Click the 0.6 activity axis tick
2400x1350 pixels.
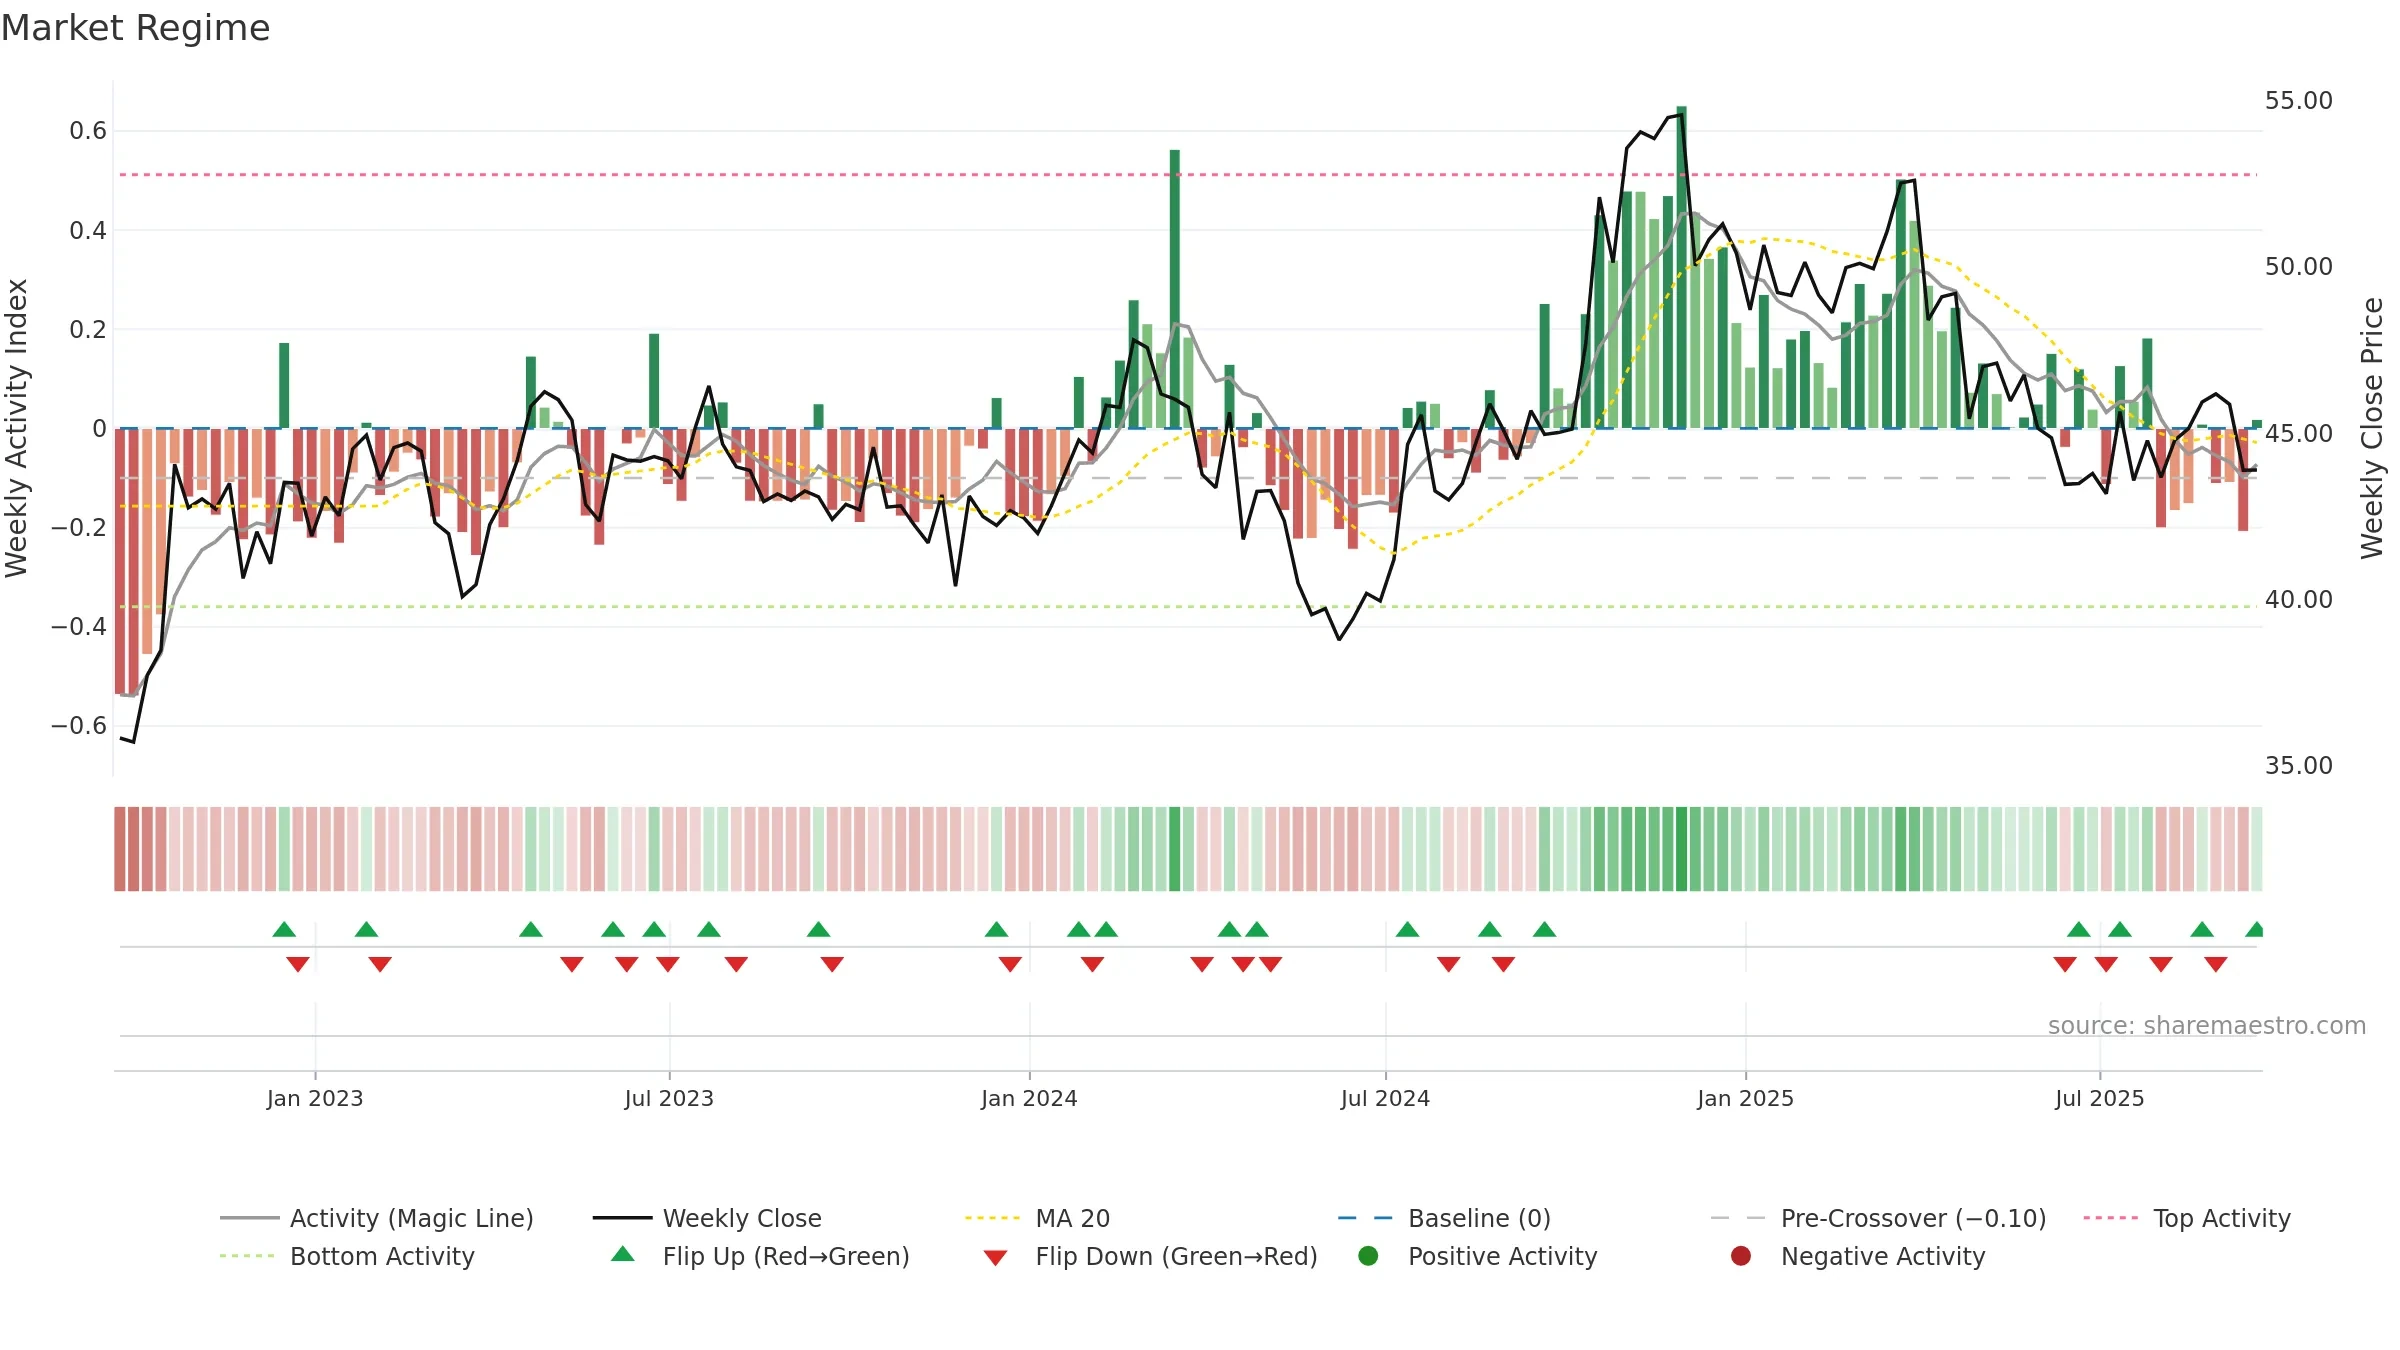click(88, 131)
